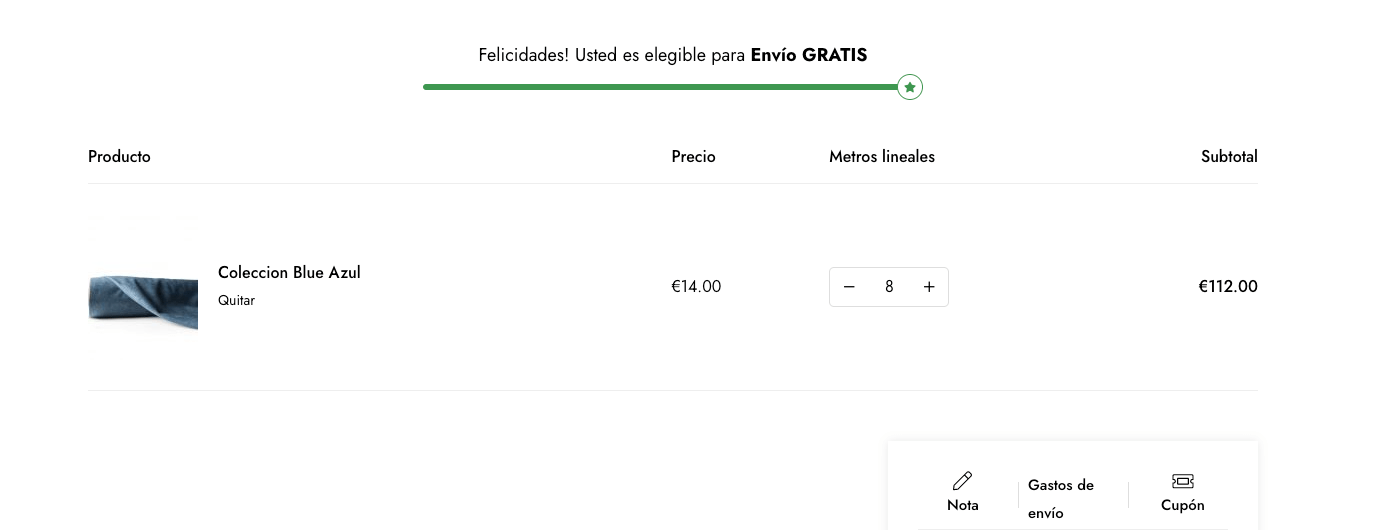The height and width of the screenshot is (530, 1392).
Task: Click the quantity field showing 8
Action: [x=889, y=287]
